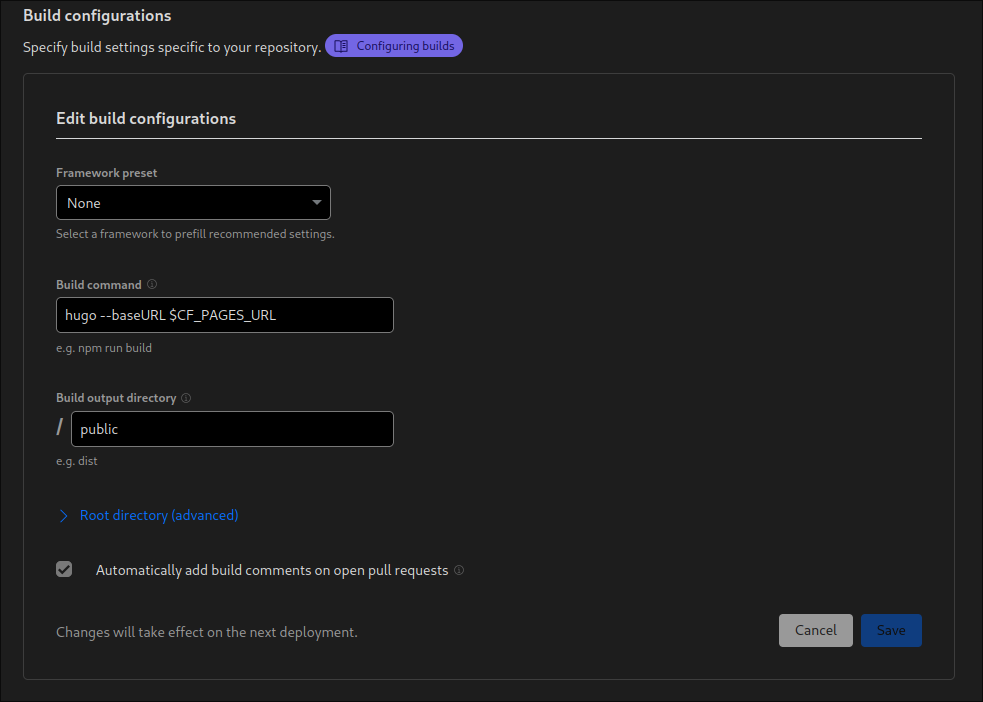Click the dropdown caret on the None selector

click(318, 202)
